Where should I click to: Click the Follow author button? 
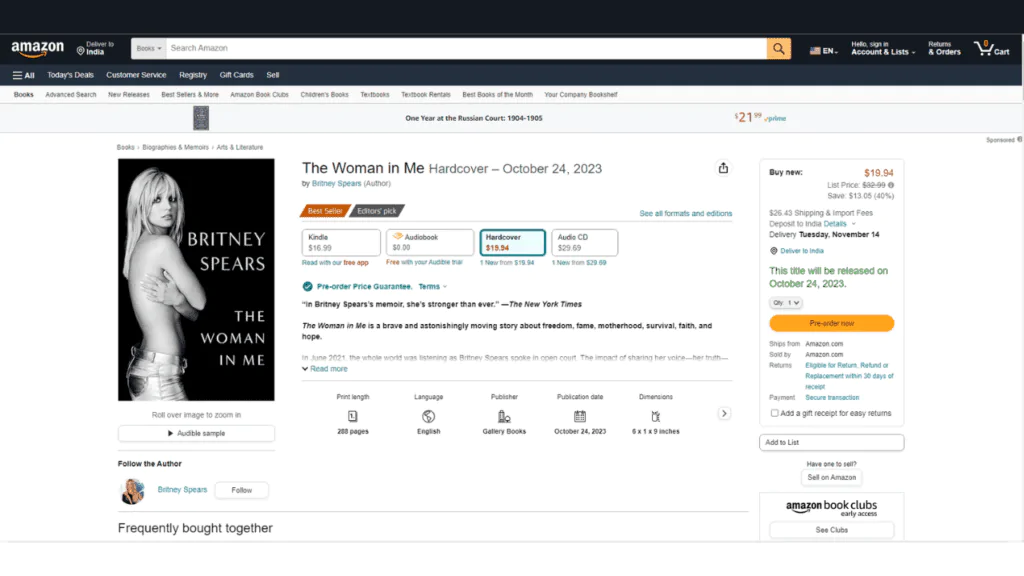(241, 490)
